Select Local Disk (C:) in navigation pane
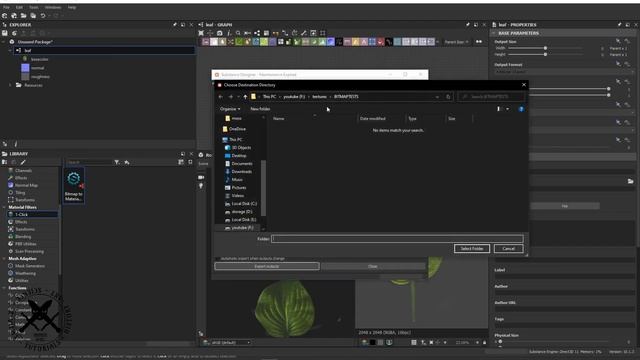This screenshot has height=360, width=640. click(244, 204)
